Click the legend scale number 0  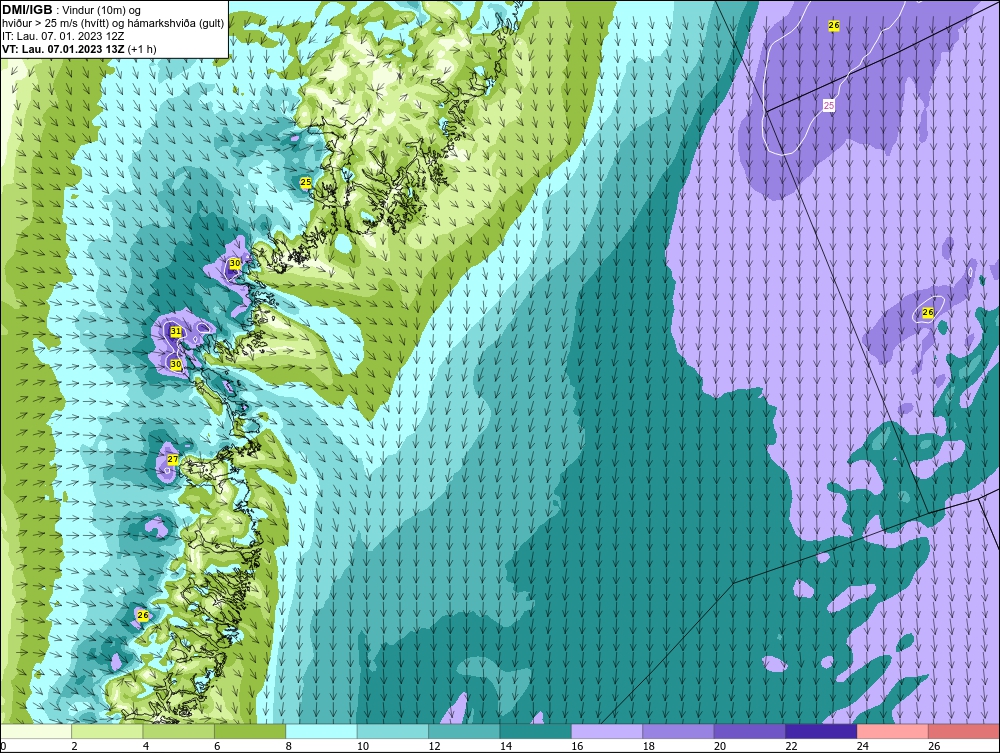coord(3,746)
